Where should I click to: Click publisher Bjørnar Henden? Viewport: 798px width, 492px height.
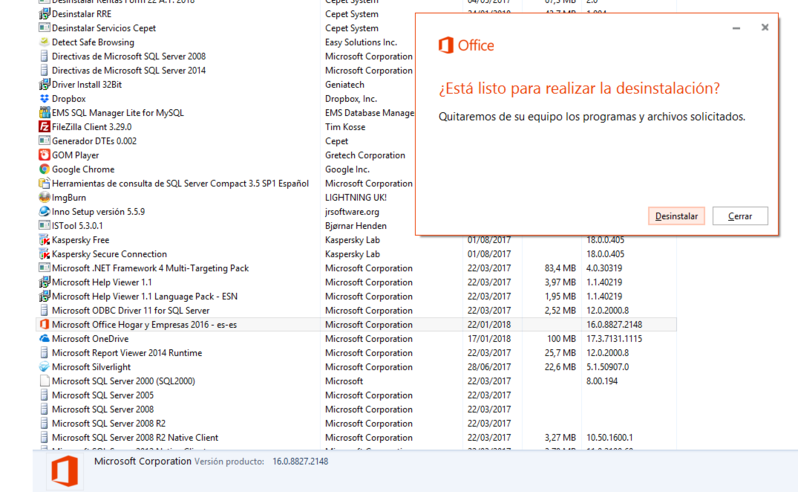[x=356, y=226]
